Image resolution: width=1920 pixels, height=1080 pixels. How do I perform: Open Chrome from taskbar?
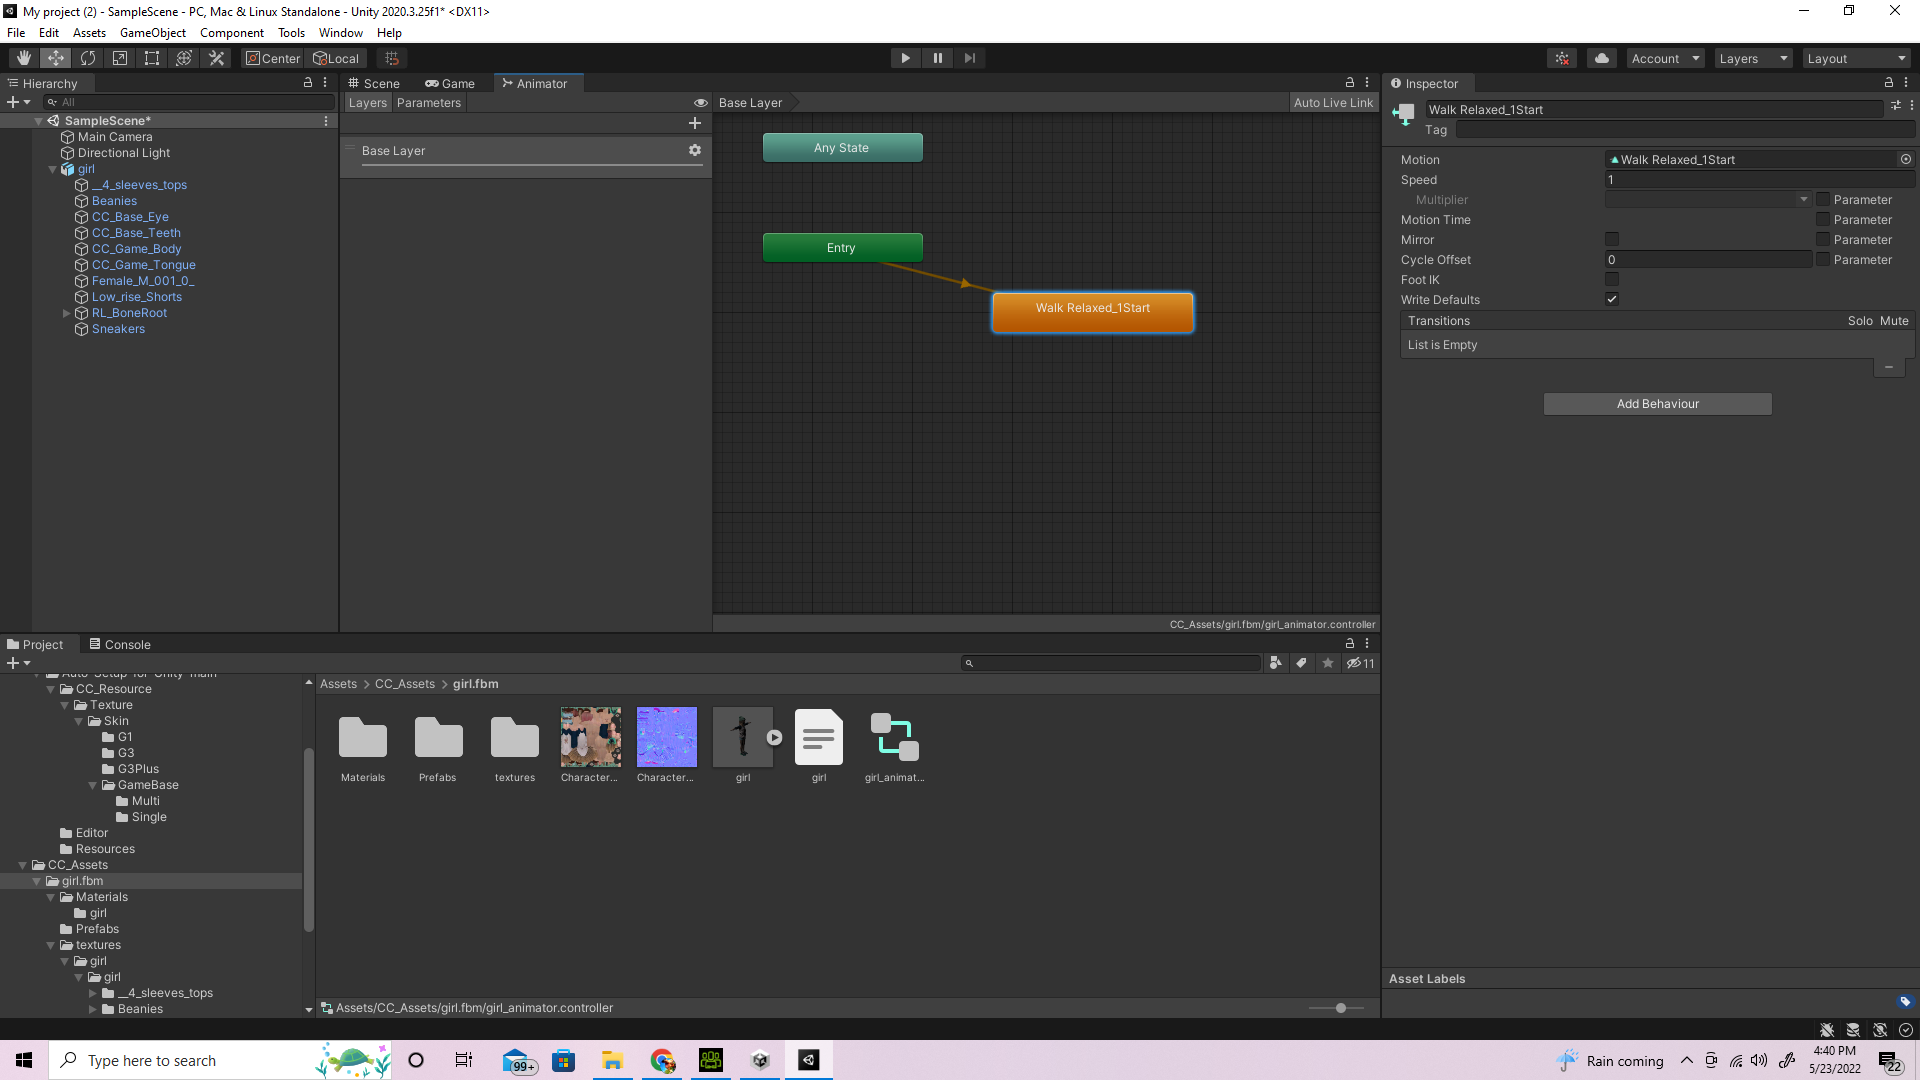662,1060
